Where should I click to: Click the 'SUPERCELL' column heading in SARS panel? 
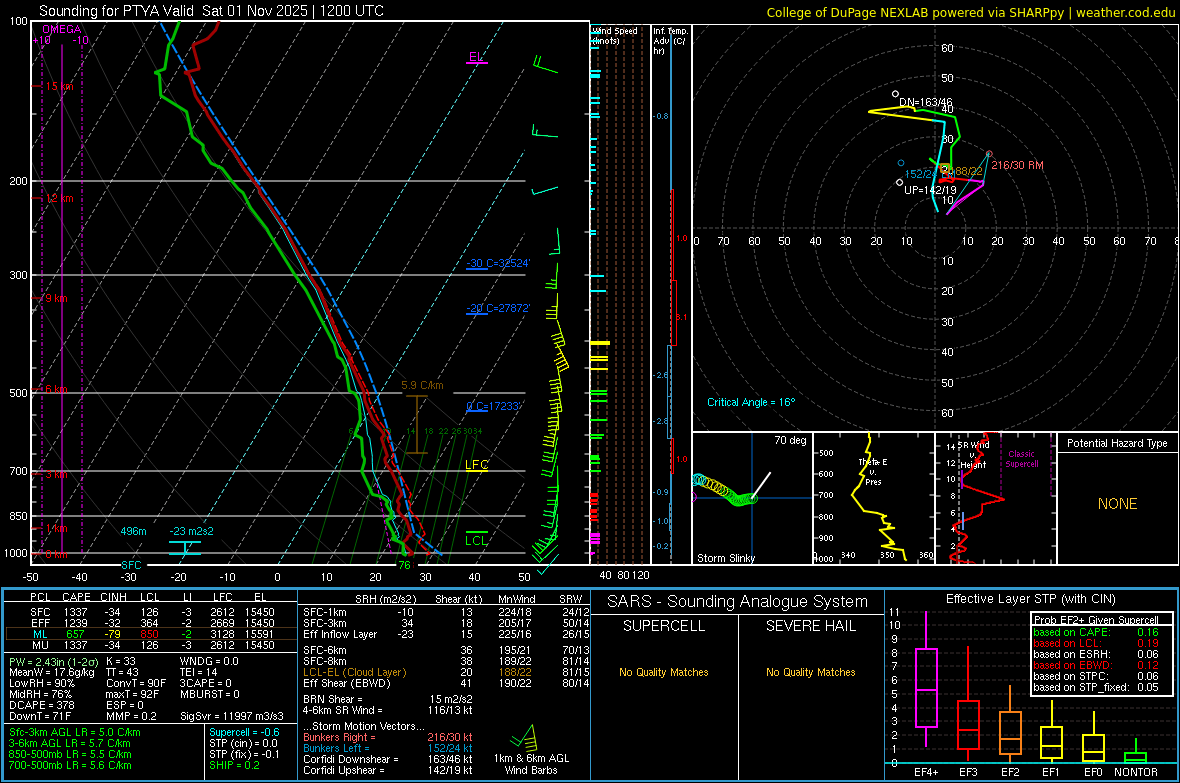664,626
